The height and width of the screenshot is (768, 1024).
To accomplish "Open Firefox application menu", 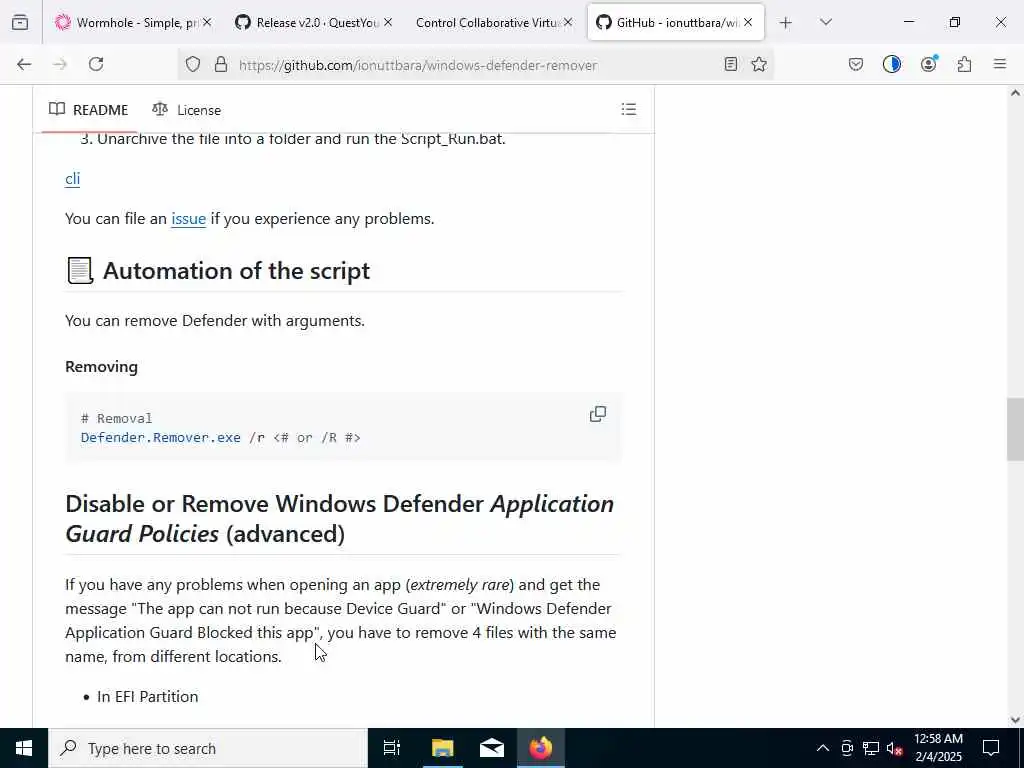I will click(1000, 64).
